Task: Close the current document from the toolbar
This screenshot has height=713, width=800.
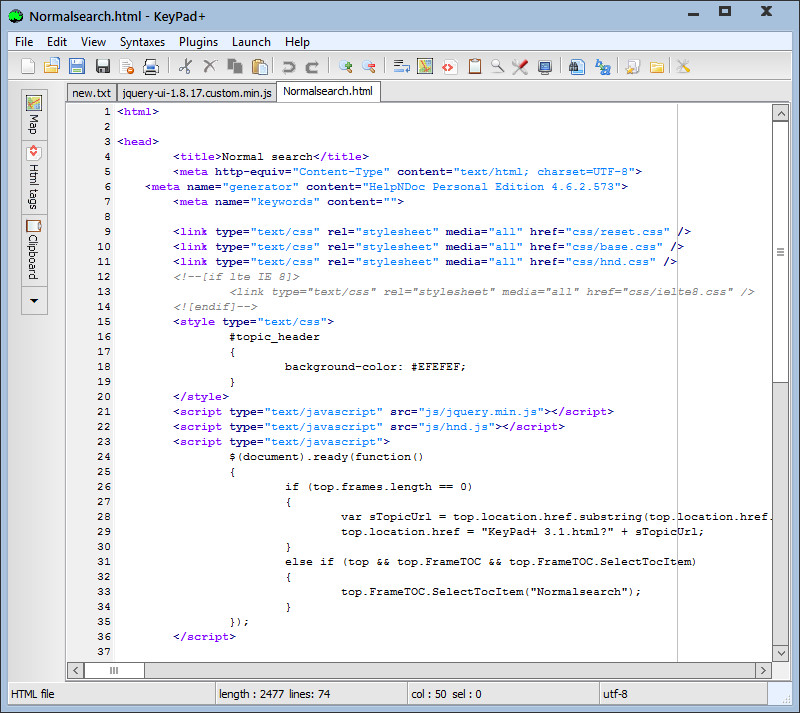Action: pyautogui.click(x=127, y=66)
